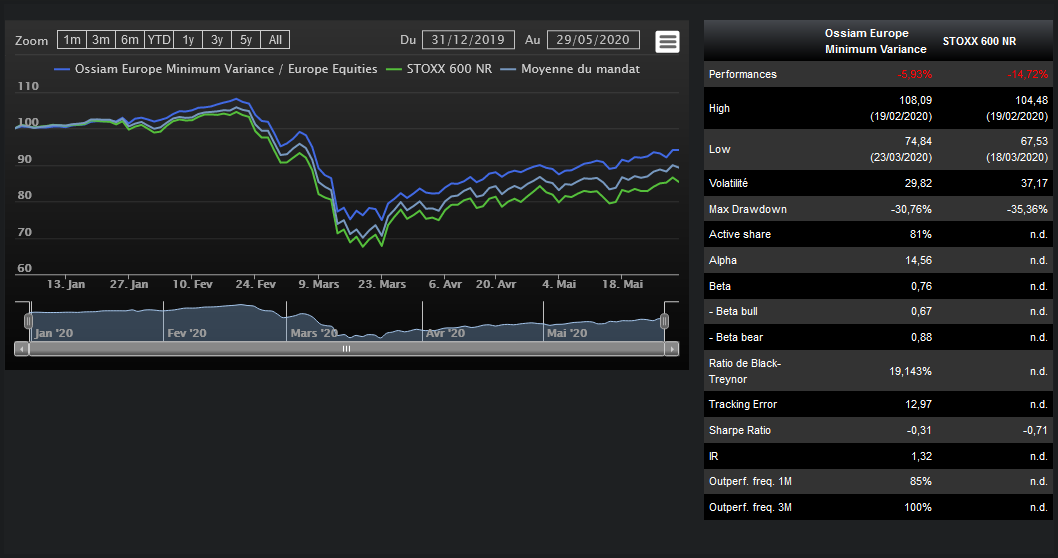Click the 81% active share value
This screenshot has width=1058, height=558.
coord(920,234)
